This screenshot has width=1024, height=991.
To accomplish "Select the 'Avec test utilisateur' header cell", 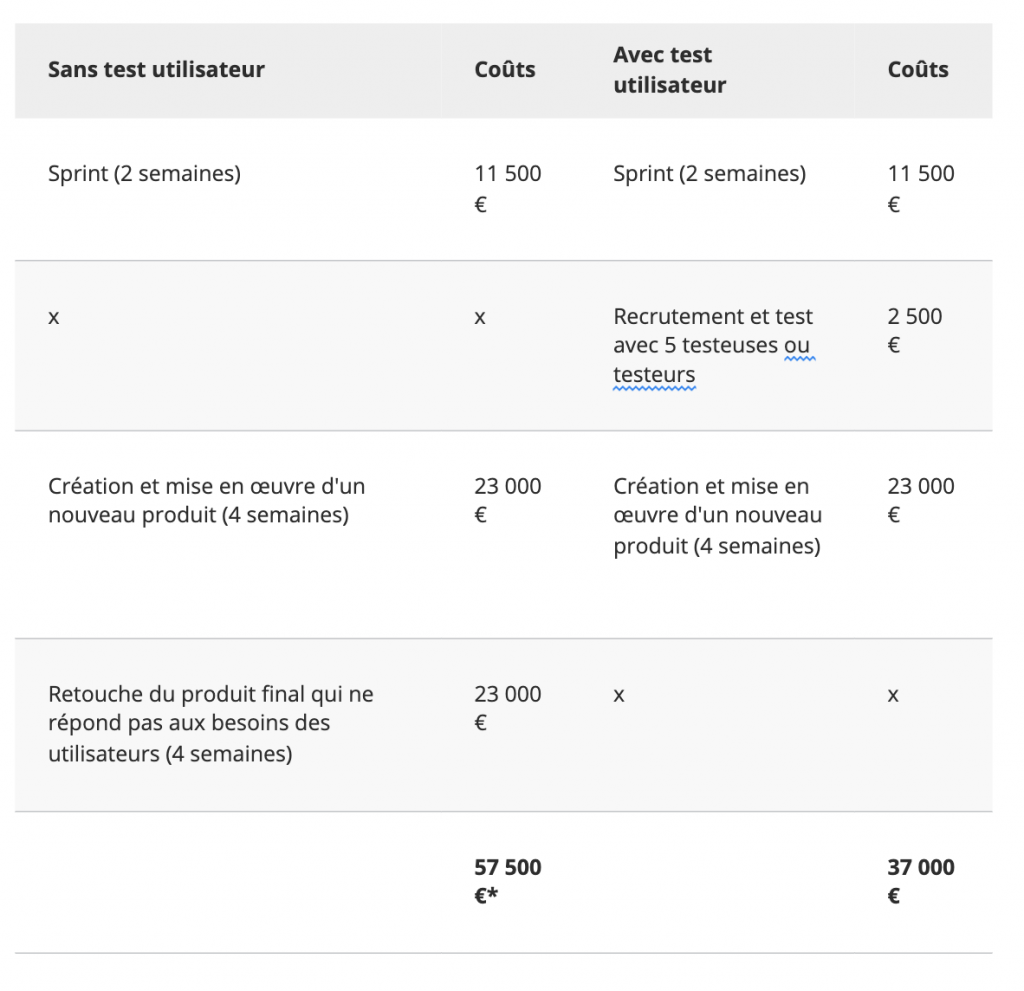I will (669, 70).
